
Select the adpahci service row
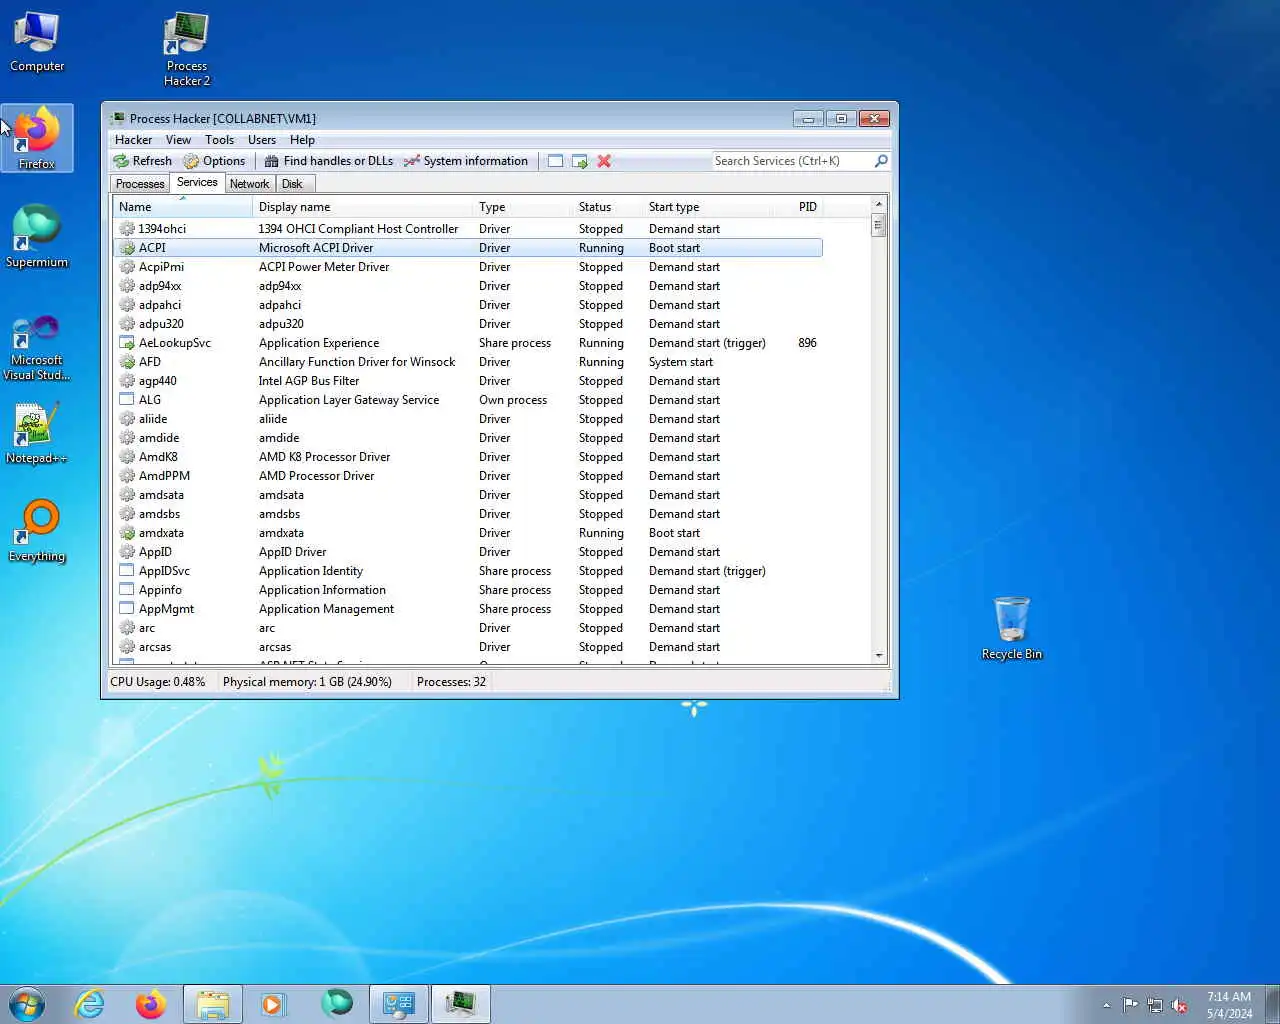[468, 305]
